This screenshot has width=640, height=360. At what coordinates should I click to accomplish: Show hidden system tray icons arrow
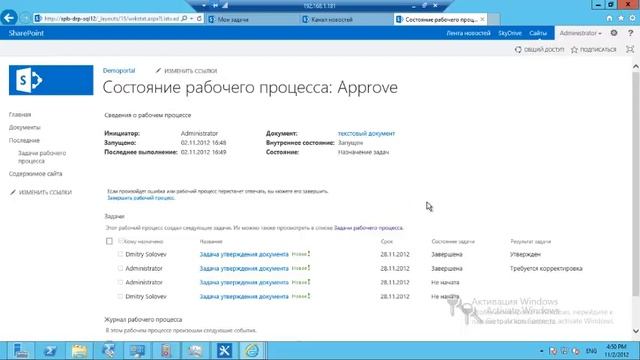[x=542, y=351]
